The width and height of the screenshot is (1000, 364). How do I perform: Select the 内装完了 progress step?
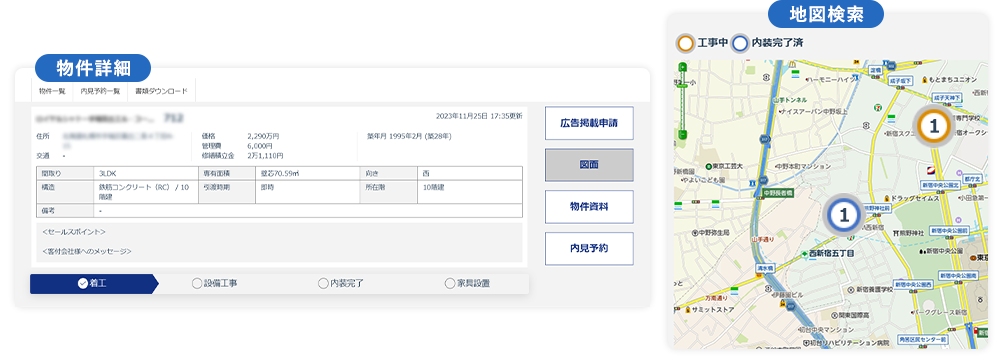click(341, 284)
